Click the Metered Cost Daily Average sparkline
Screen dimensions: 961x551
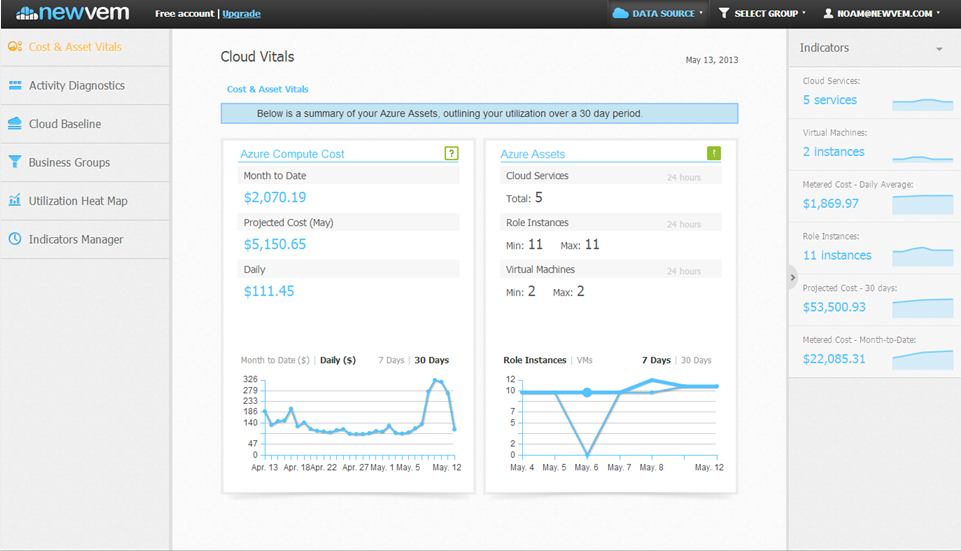tap(922, 204)
